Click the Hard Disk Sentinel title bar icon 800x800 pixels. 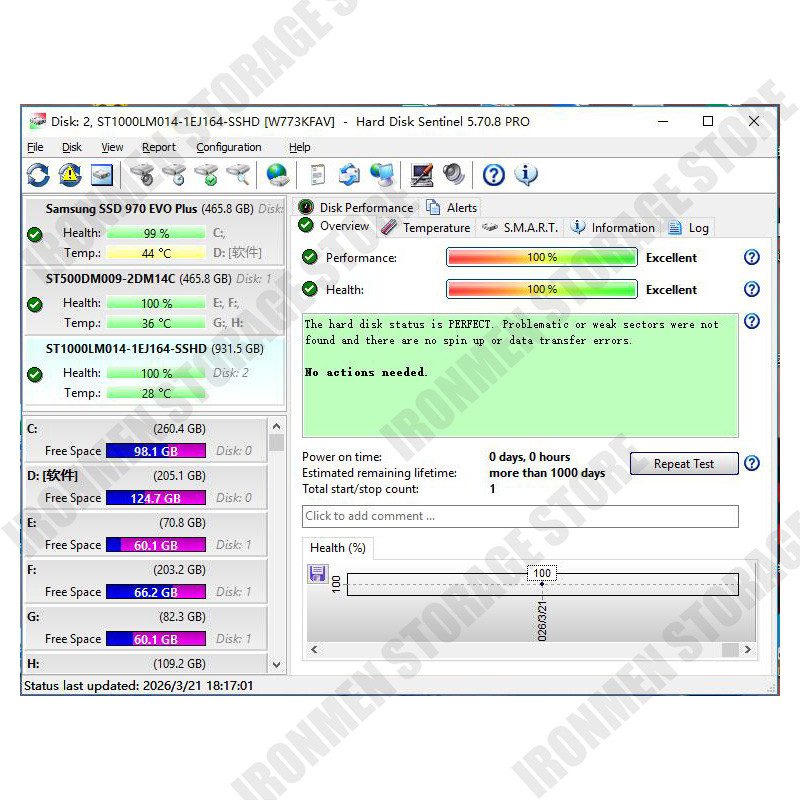37,121
